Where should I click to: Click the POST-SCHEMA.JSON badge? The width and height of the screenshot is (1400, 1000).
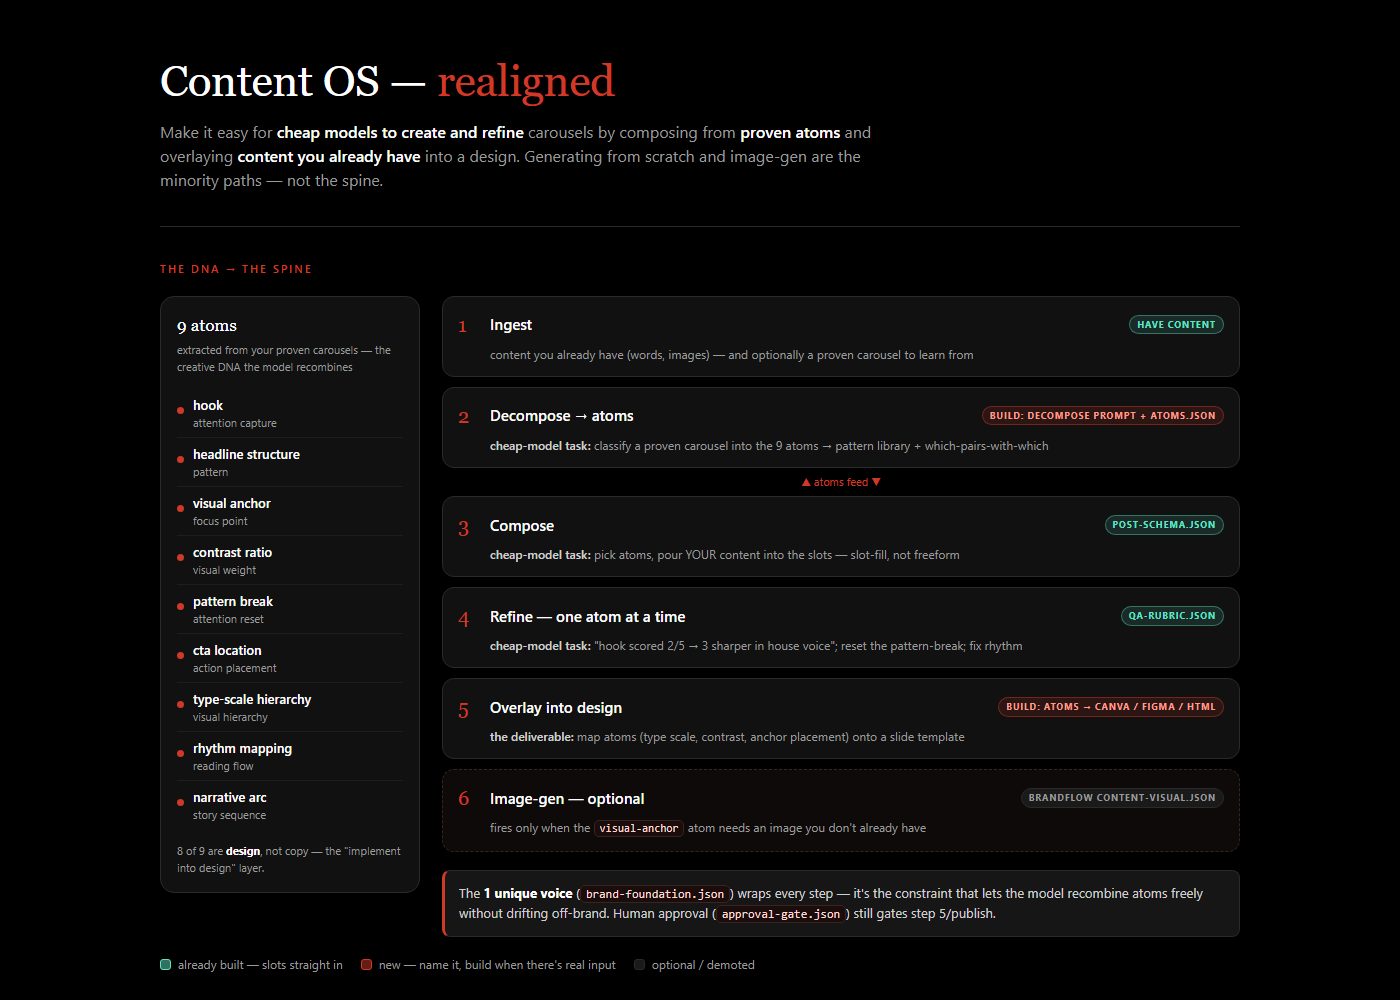tap(1164, 525)
